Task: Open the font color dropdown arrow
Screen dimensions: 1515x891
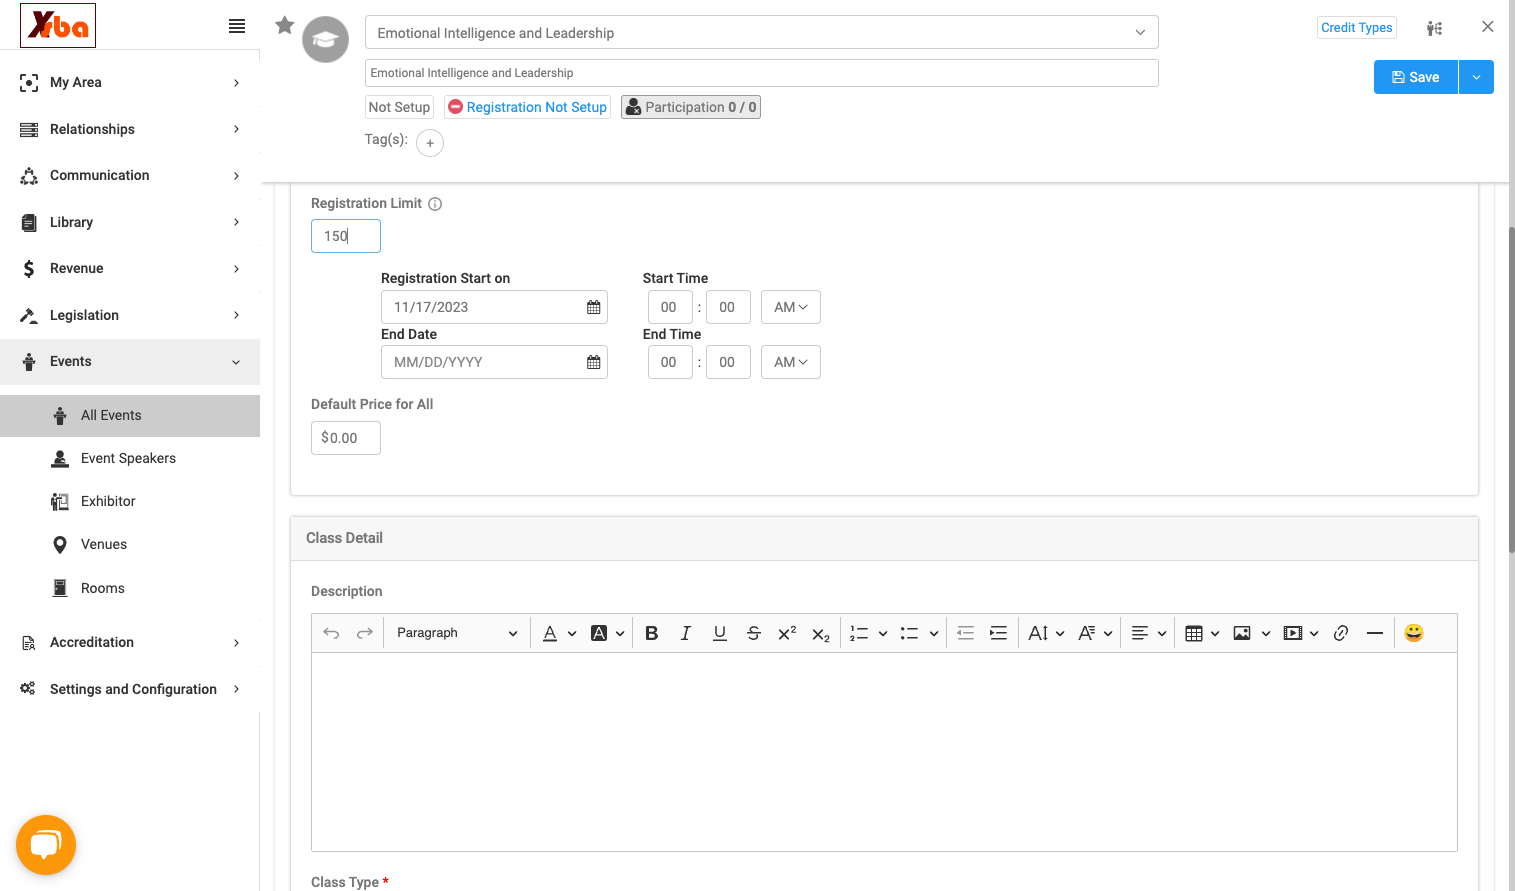Action: point(572,633)
